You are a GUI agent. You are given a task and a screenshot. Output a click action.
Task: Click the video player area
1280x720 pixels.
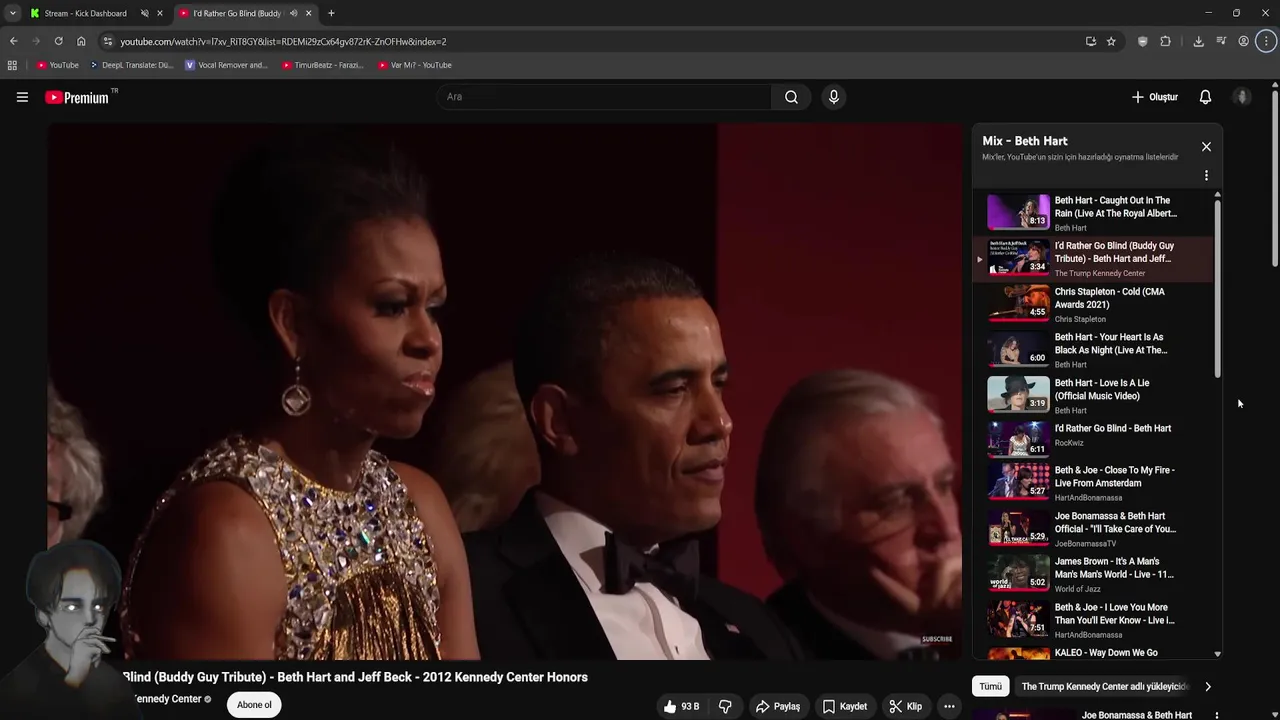click(505, 392)
